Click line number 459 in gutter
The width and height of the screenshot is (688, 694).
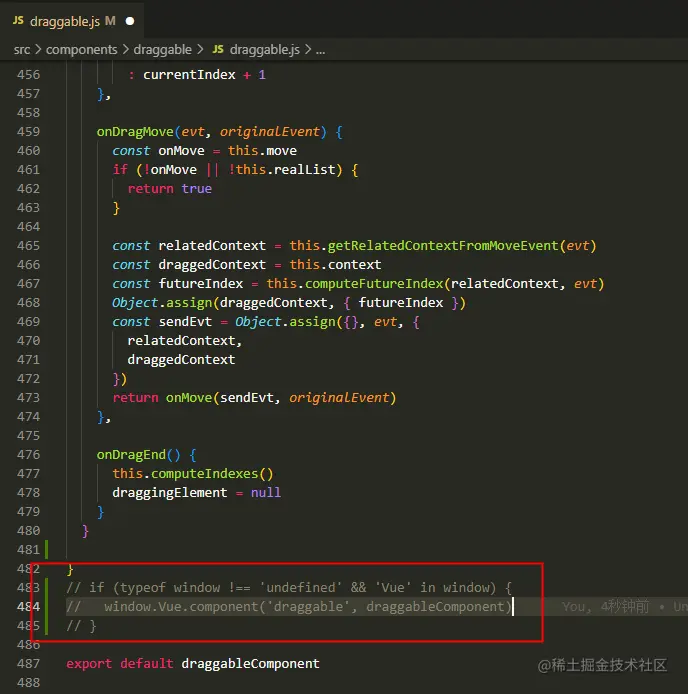coord(28,131)
